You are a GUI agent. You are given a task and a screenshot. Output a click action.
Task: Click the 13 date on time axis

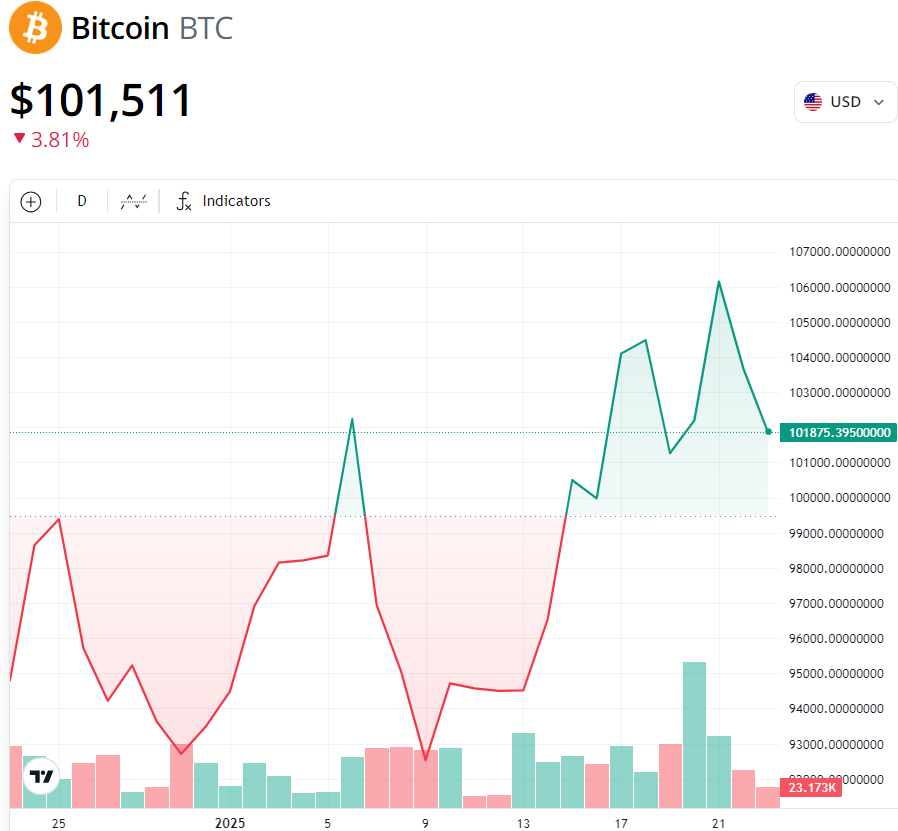523,824
